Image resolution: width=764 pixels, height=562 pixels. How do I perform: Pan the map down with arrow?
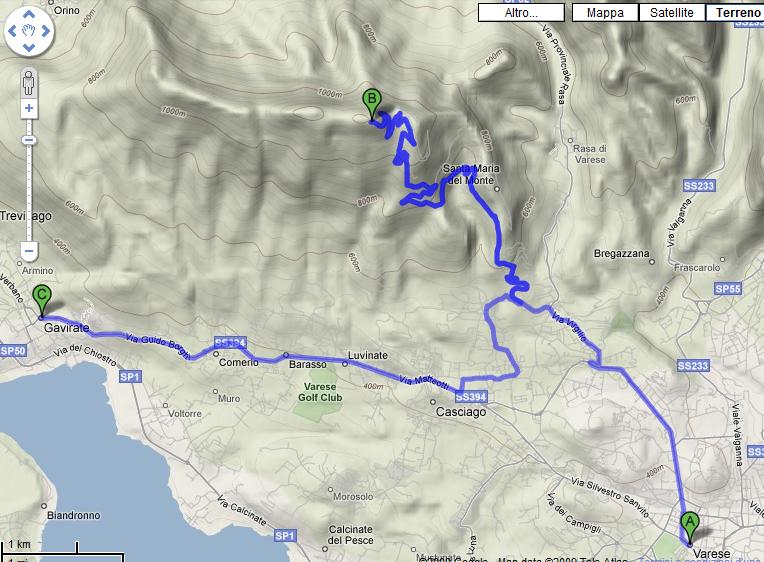point(29,48)
